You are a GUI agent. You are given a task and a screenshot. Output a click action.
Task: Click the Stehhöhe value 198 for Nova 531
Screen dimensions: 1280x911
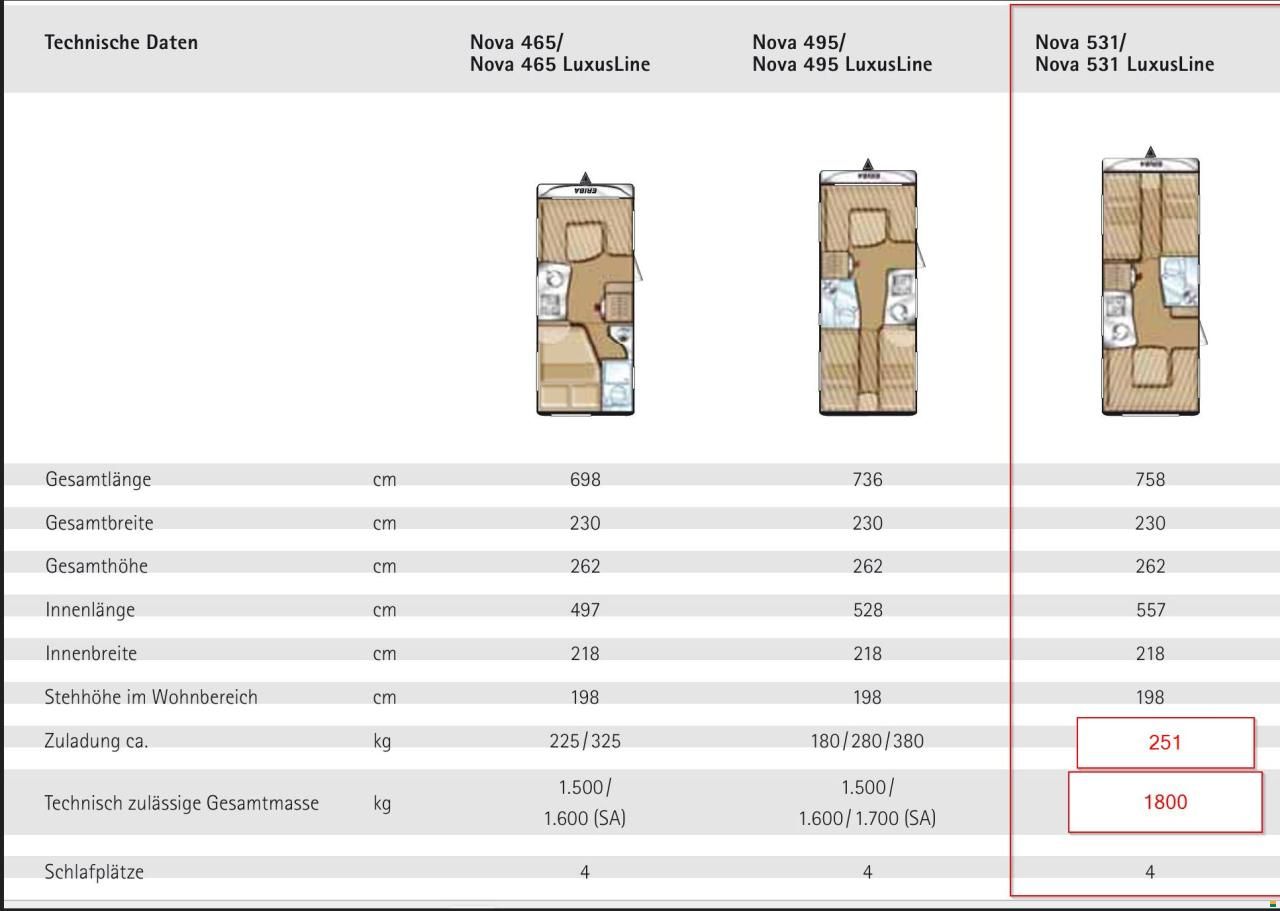pos(1150,697)
